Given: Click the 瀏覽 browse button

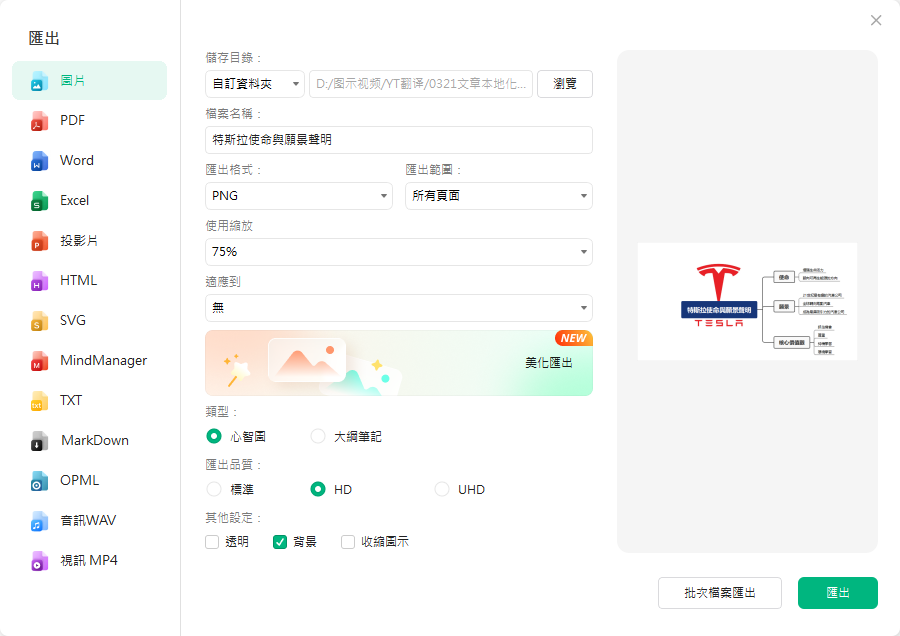Looking at the screenshot, I should click(565, 84).
